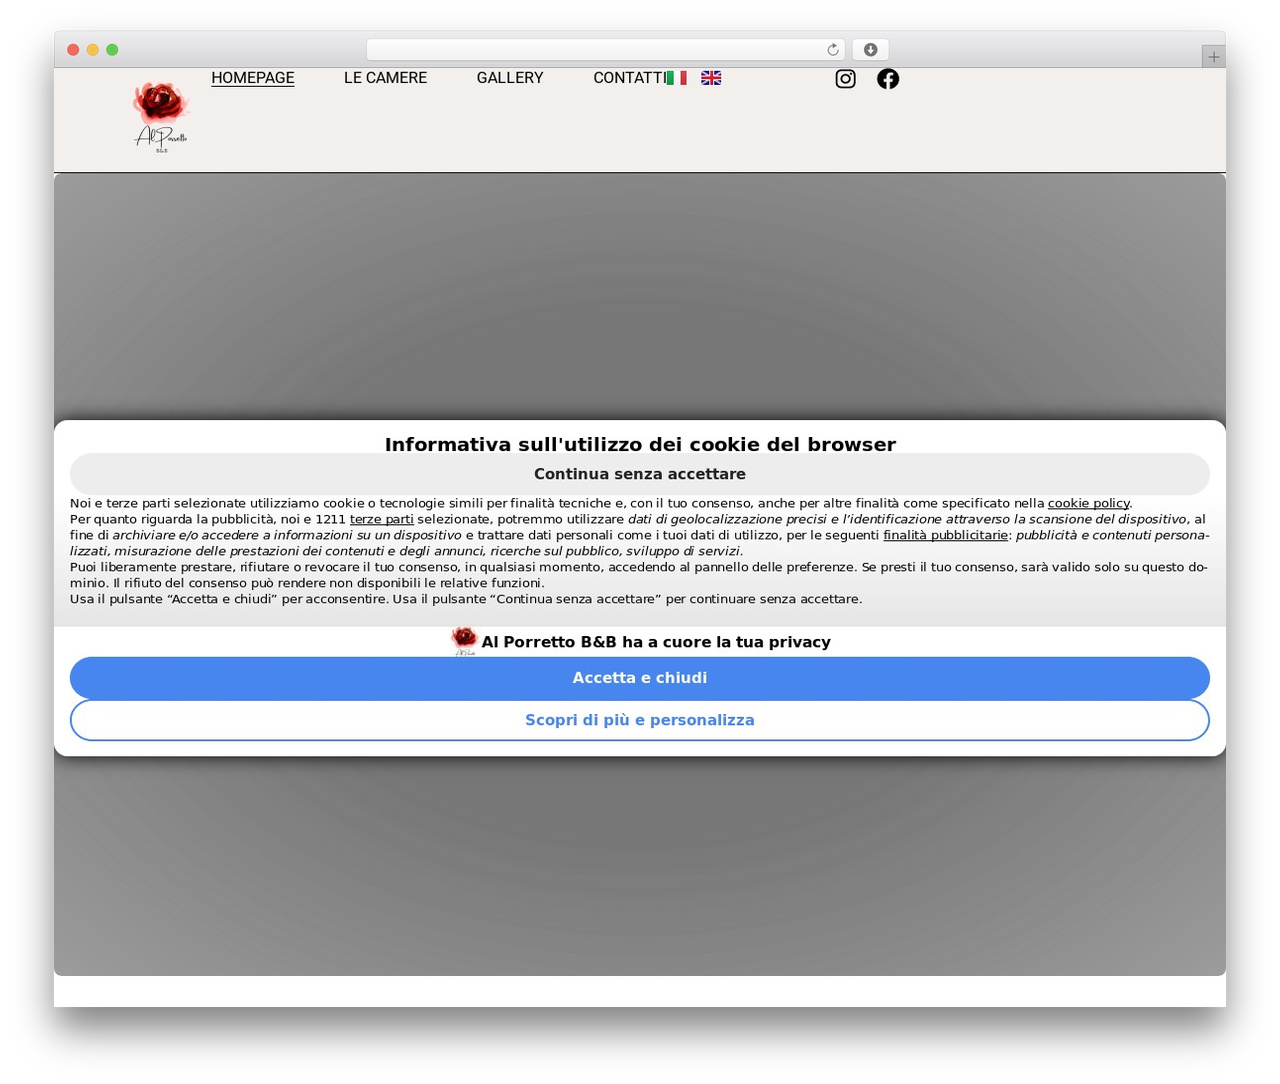Click the Accetta e chiudi button
This screenshot has width=1280, height=1084.
(640, 678)
